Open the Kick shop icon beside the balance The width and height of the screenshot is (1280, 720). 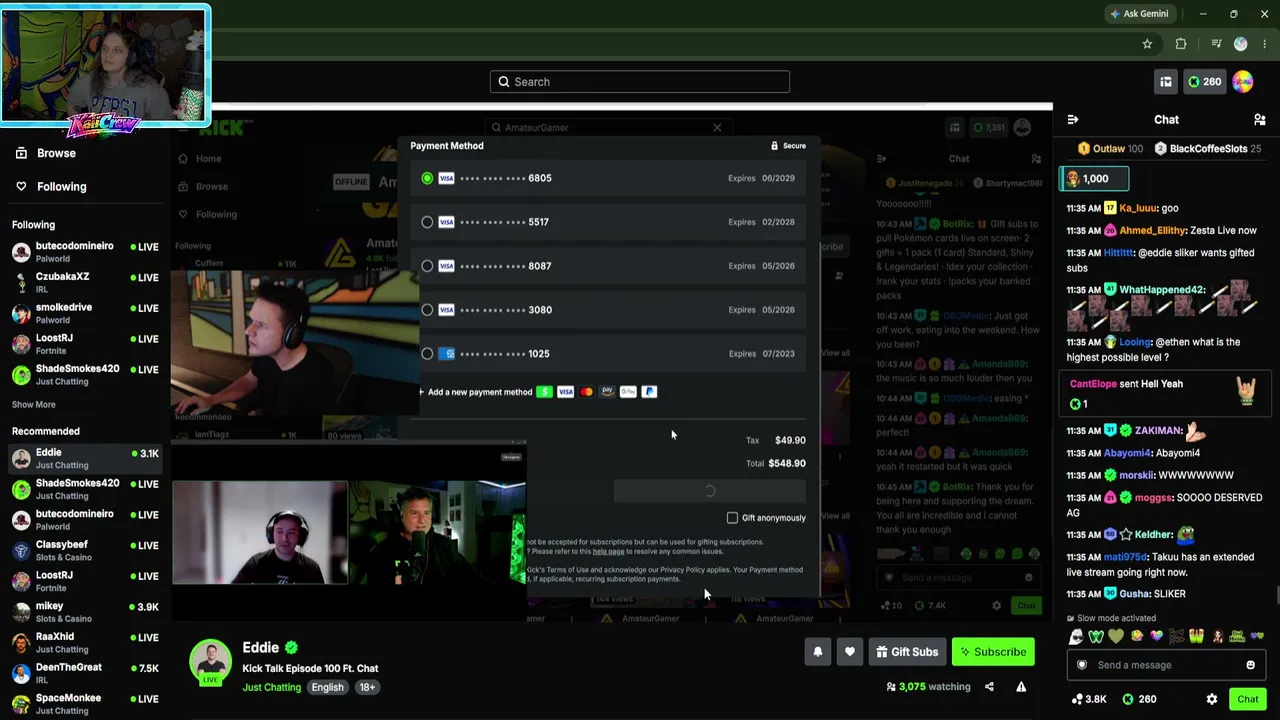click(1166, 82)
